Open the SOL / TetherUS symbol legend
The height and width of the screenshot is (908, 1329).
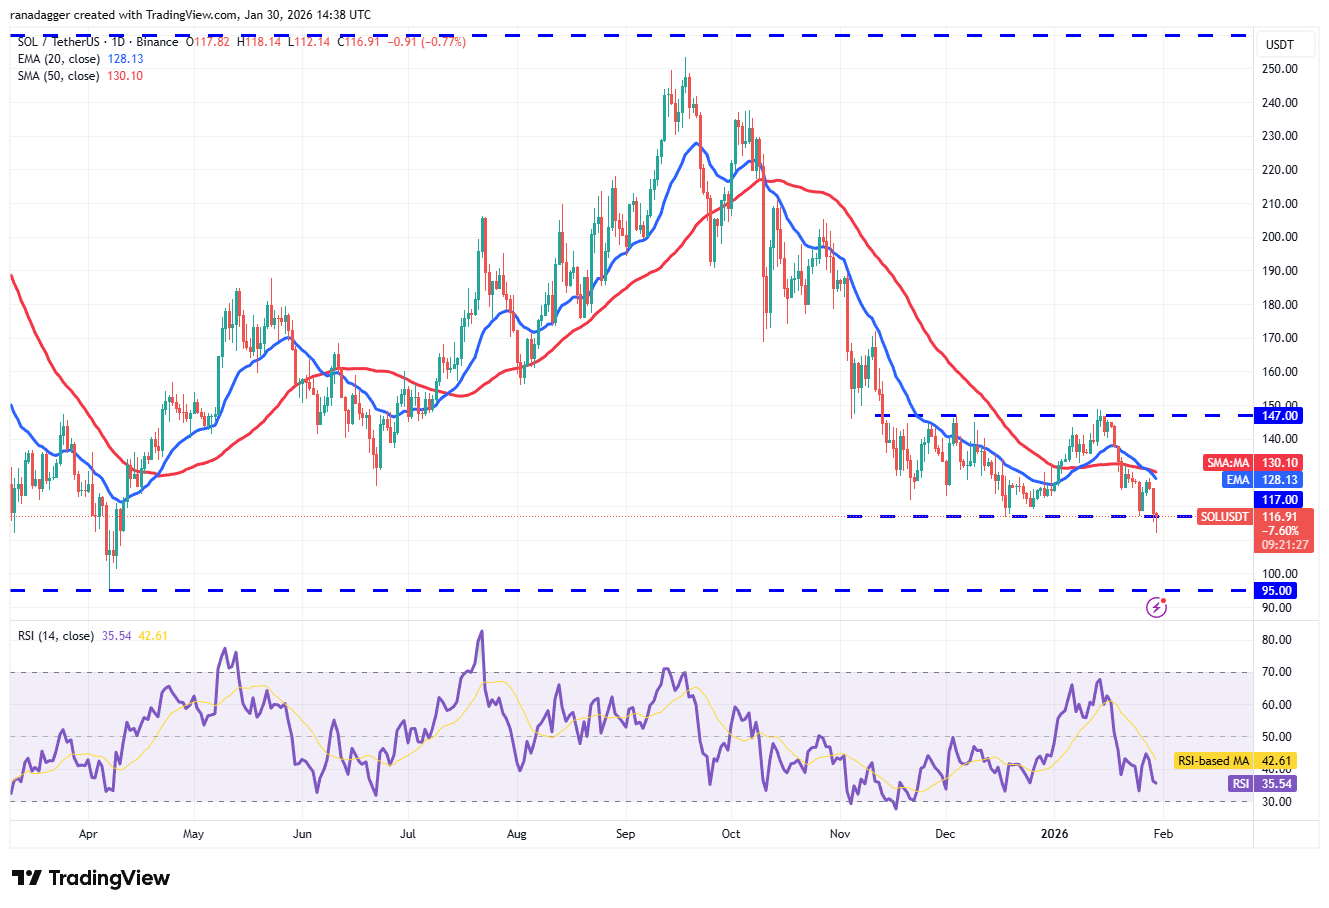(x=56, y=41)
